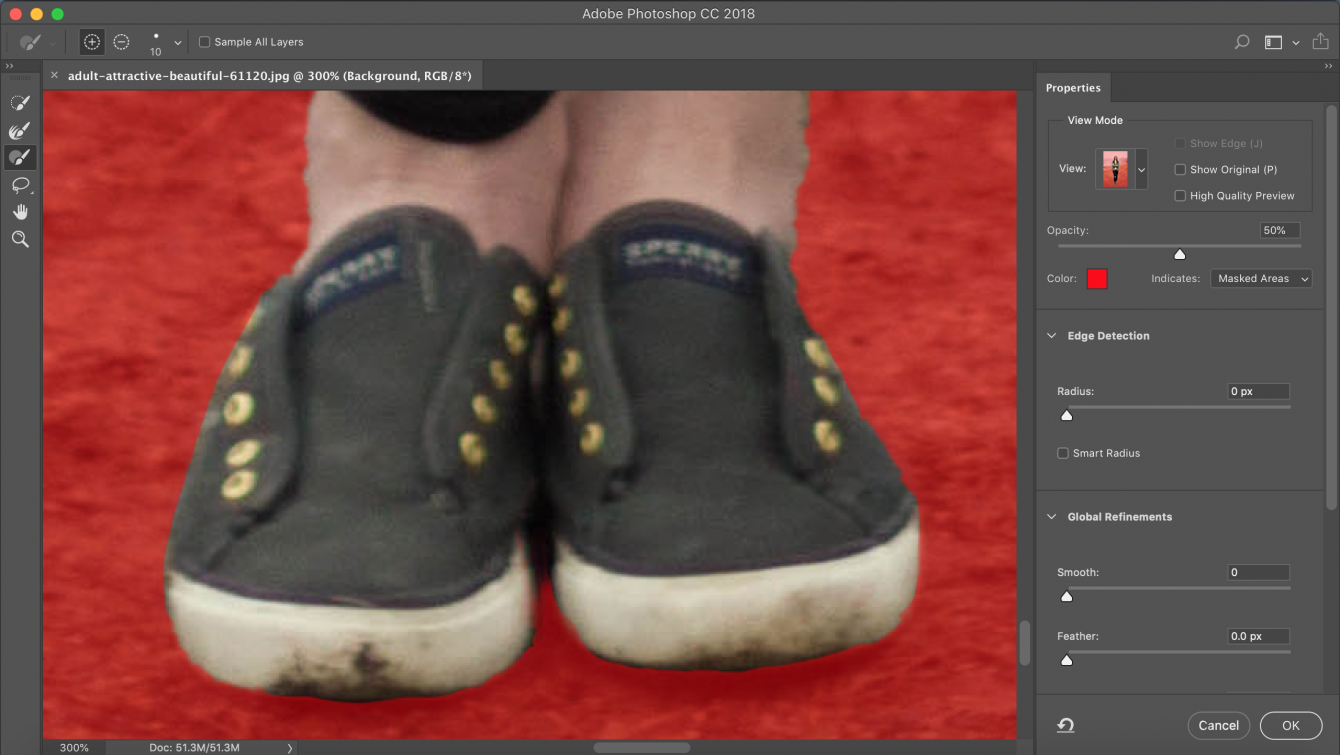Open the brush tool preset picker
This screenshot has width=1340, height=755.
tap(37, 42)
